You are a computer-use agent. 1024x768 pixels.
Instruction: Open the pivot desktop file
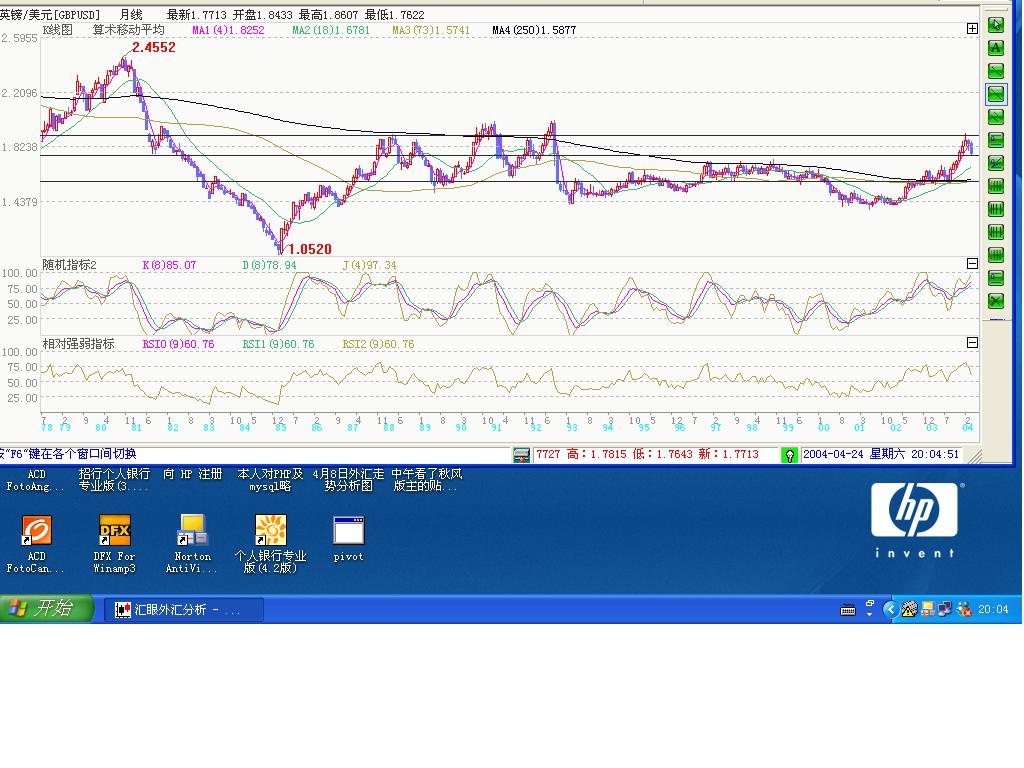(348, 539)
